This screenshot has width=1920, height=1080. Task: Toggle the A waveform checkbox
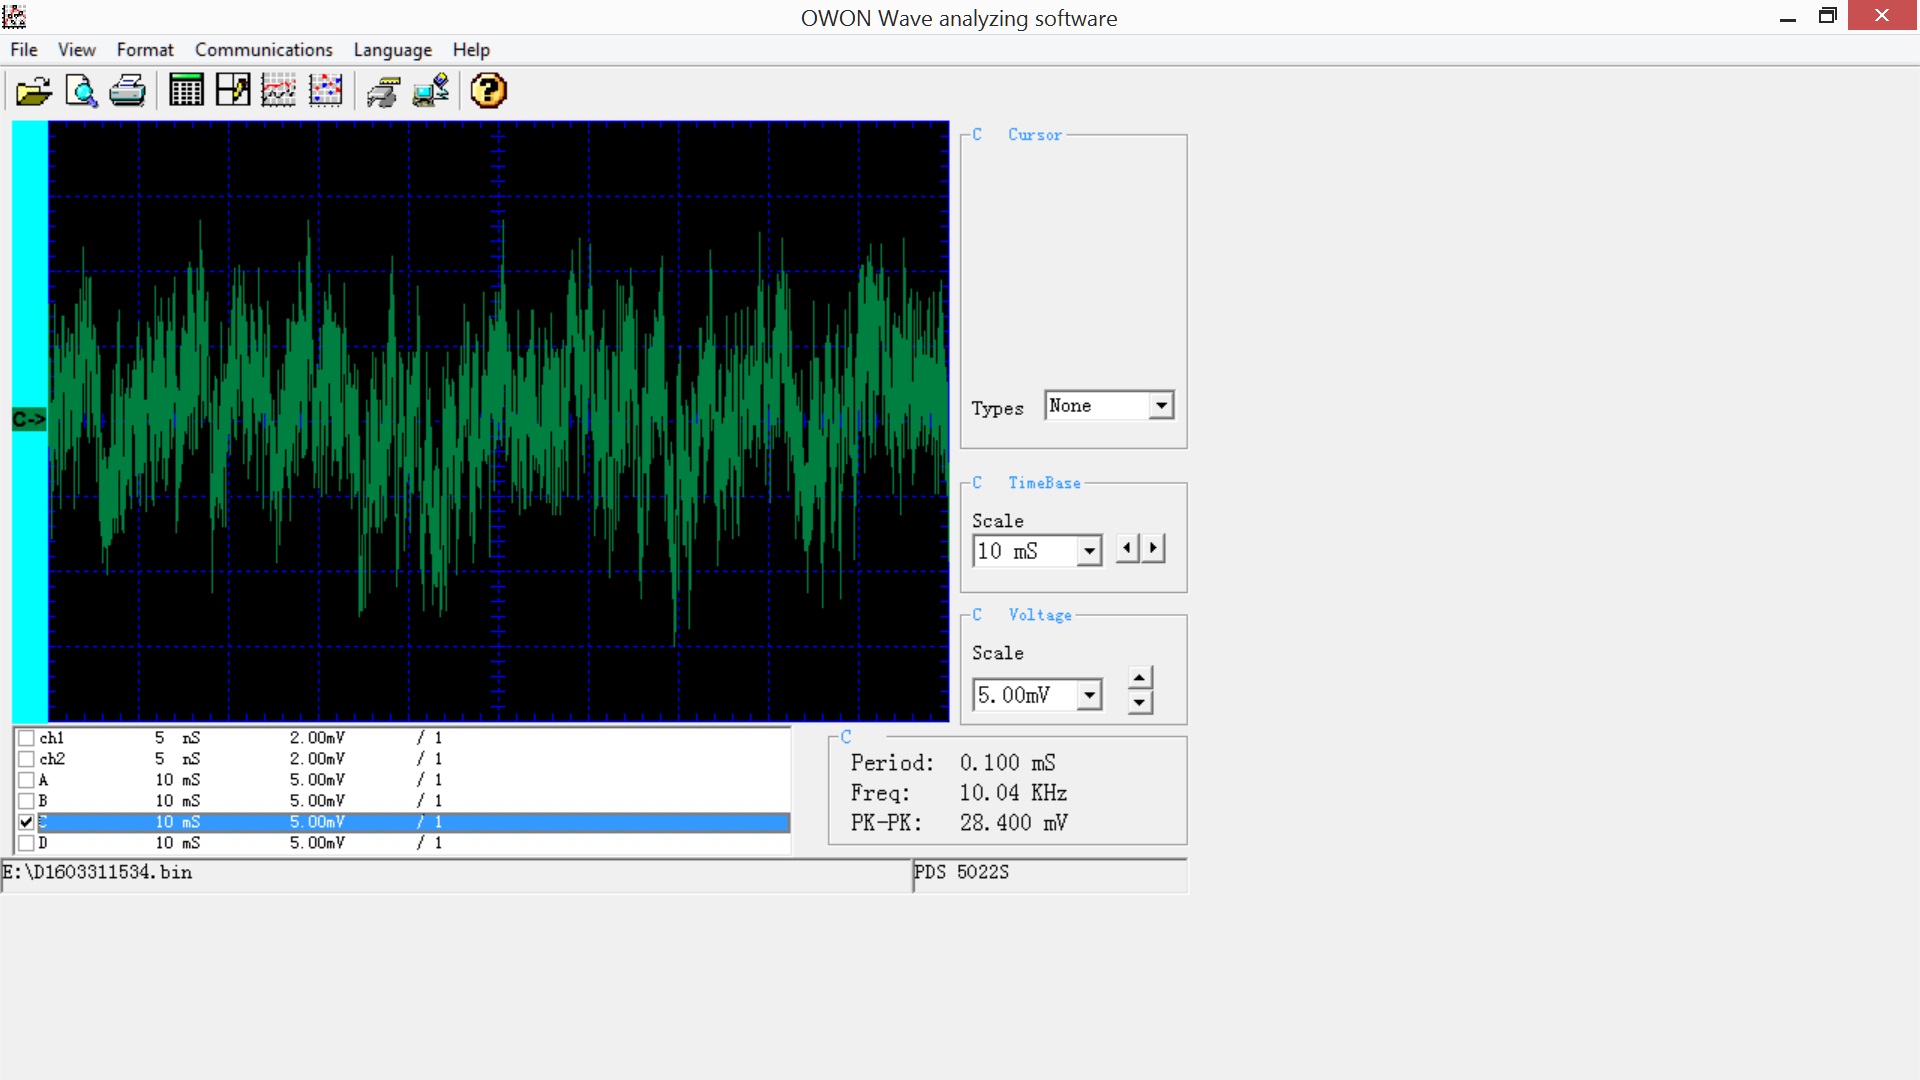[x=27, y=780]
